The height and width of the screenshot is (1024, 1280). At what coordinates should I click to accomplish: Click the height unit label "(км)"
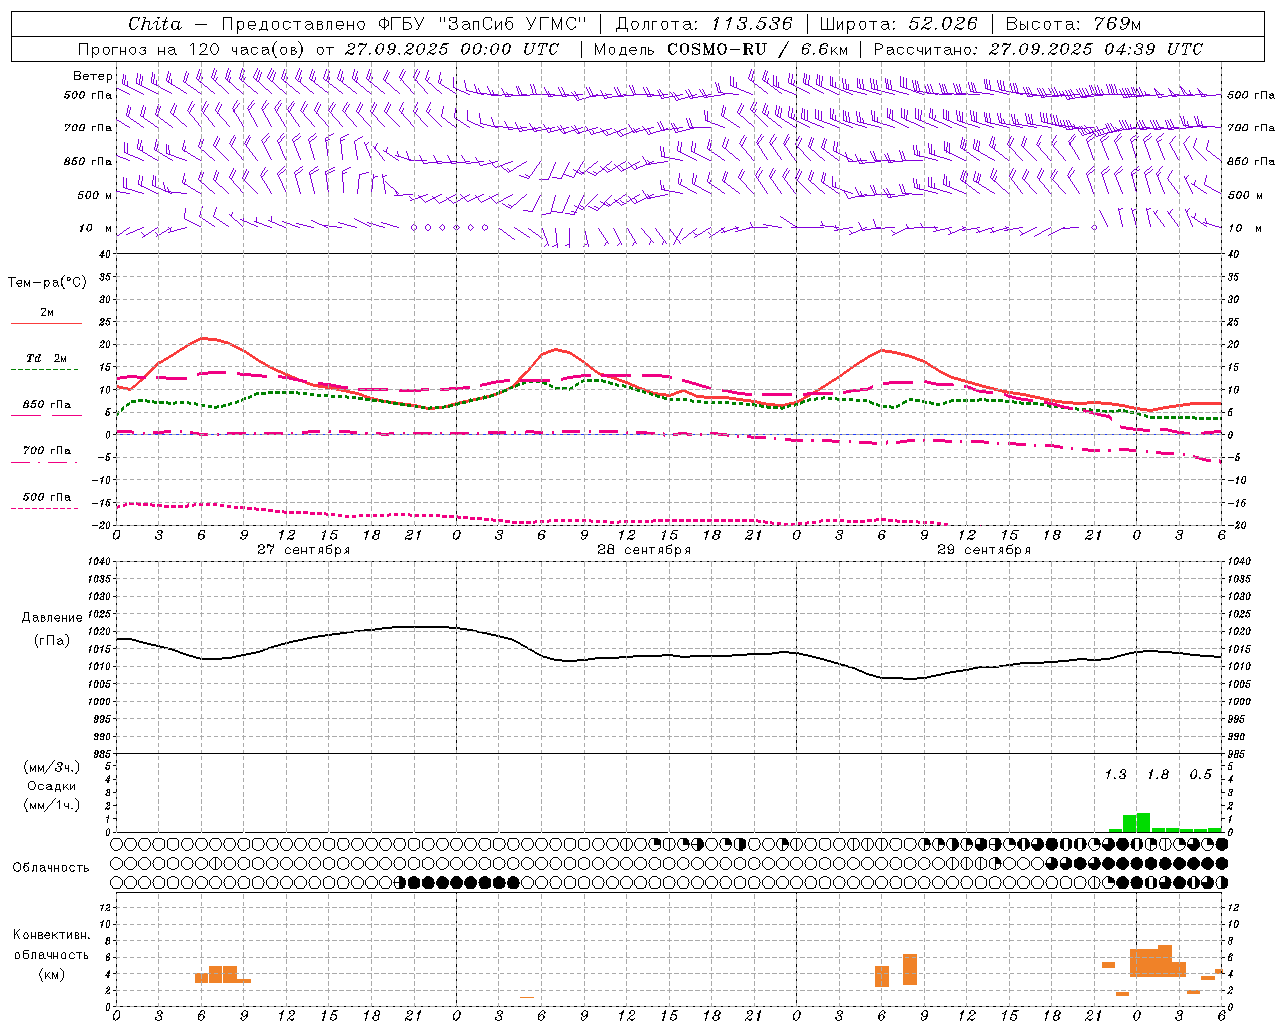coord(51,974)
